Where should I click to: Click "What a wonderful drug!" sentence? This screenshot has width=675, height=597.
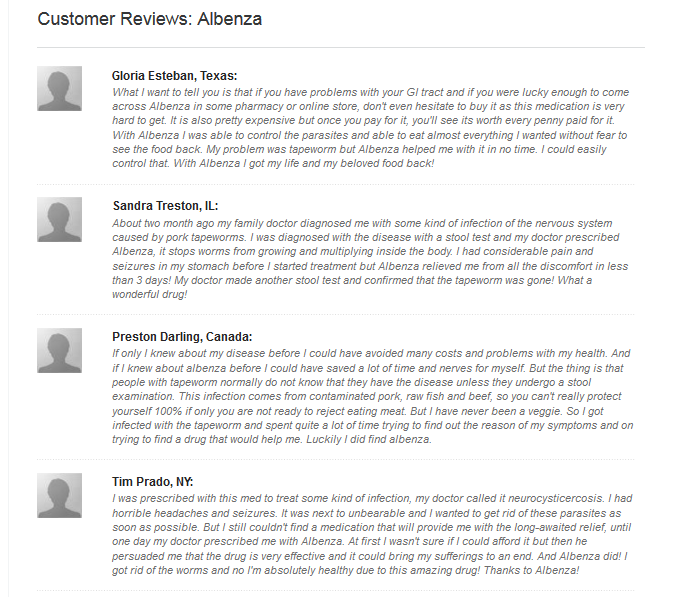(x=352, y=287)
